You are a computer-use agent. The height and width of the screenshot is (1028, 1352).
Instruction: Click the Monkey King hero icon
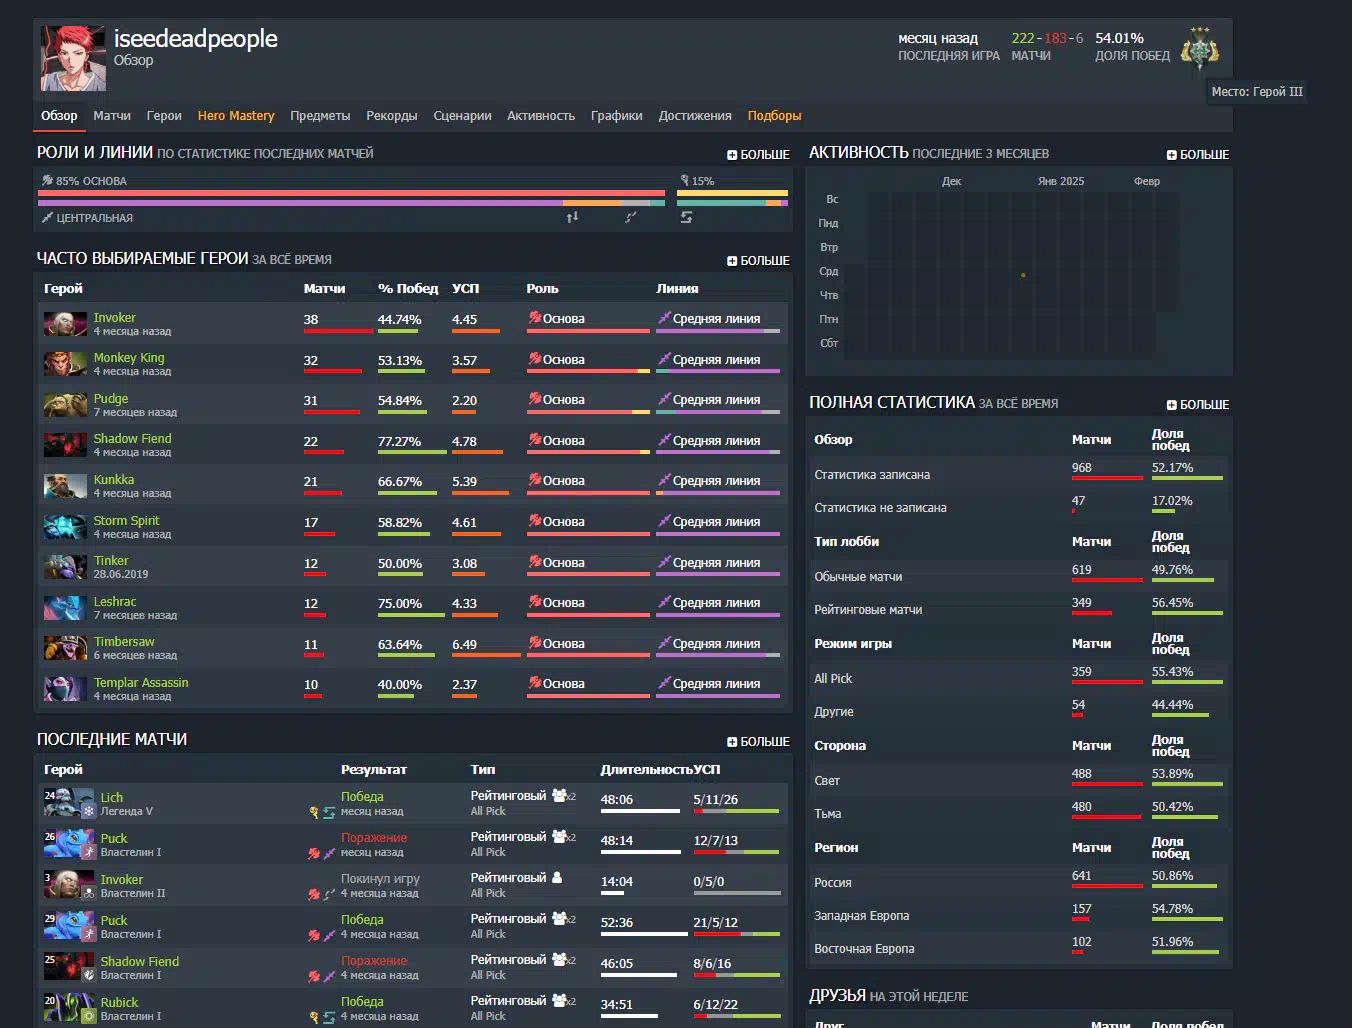tap(65, 364)
